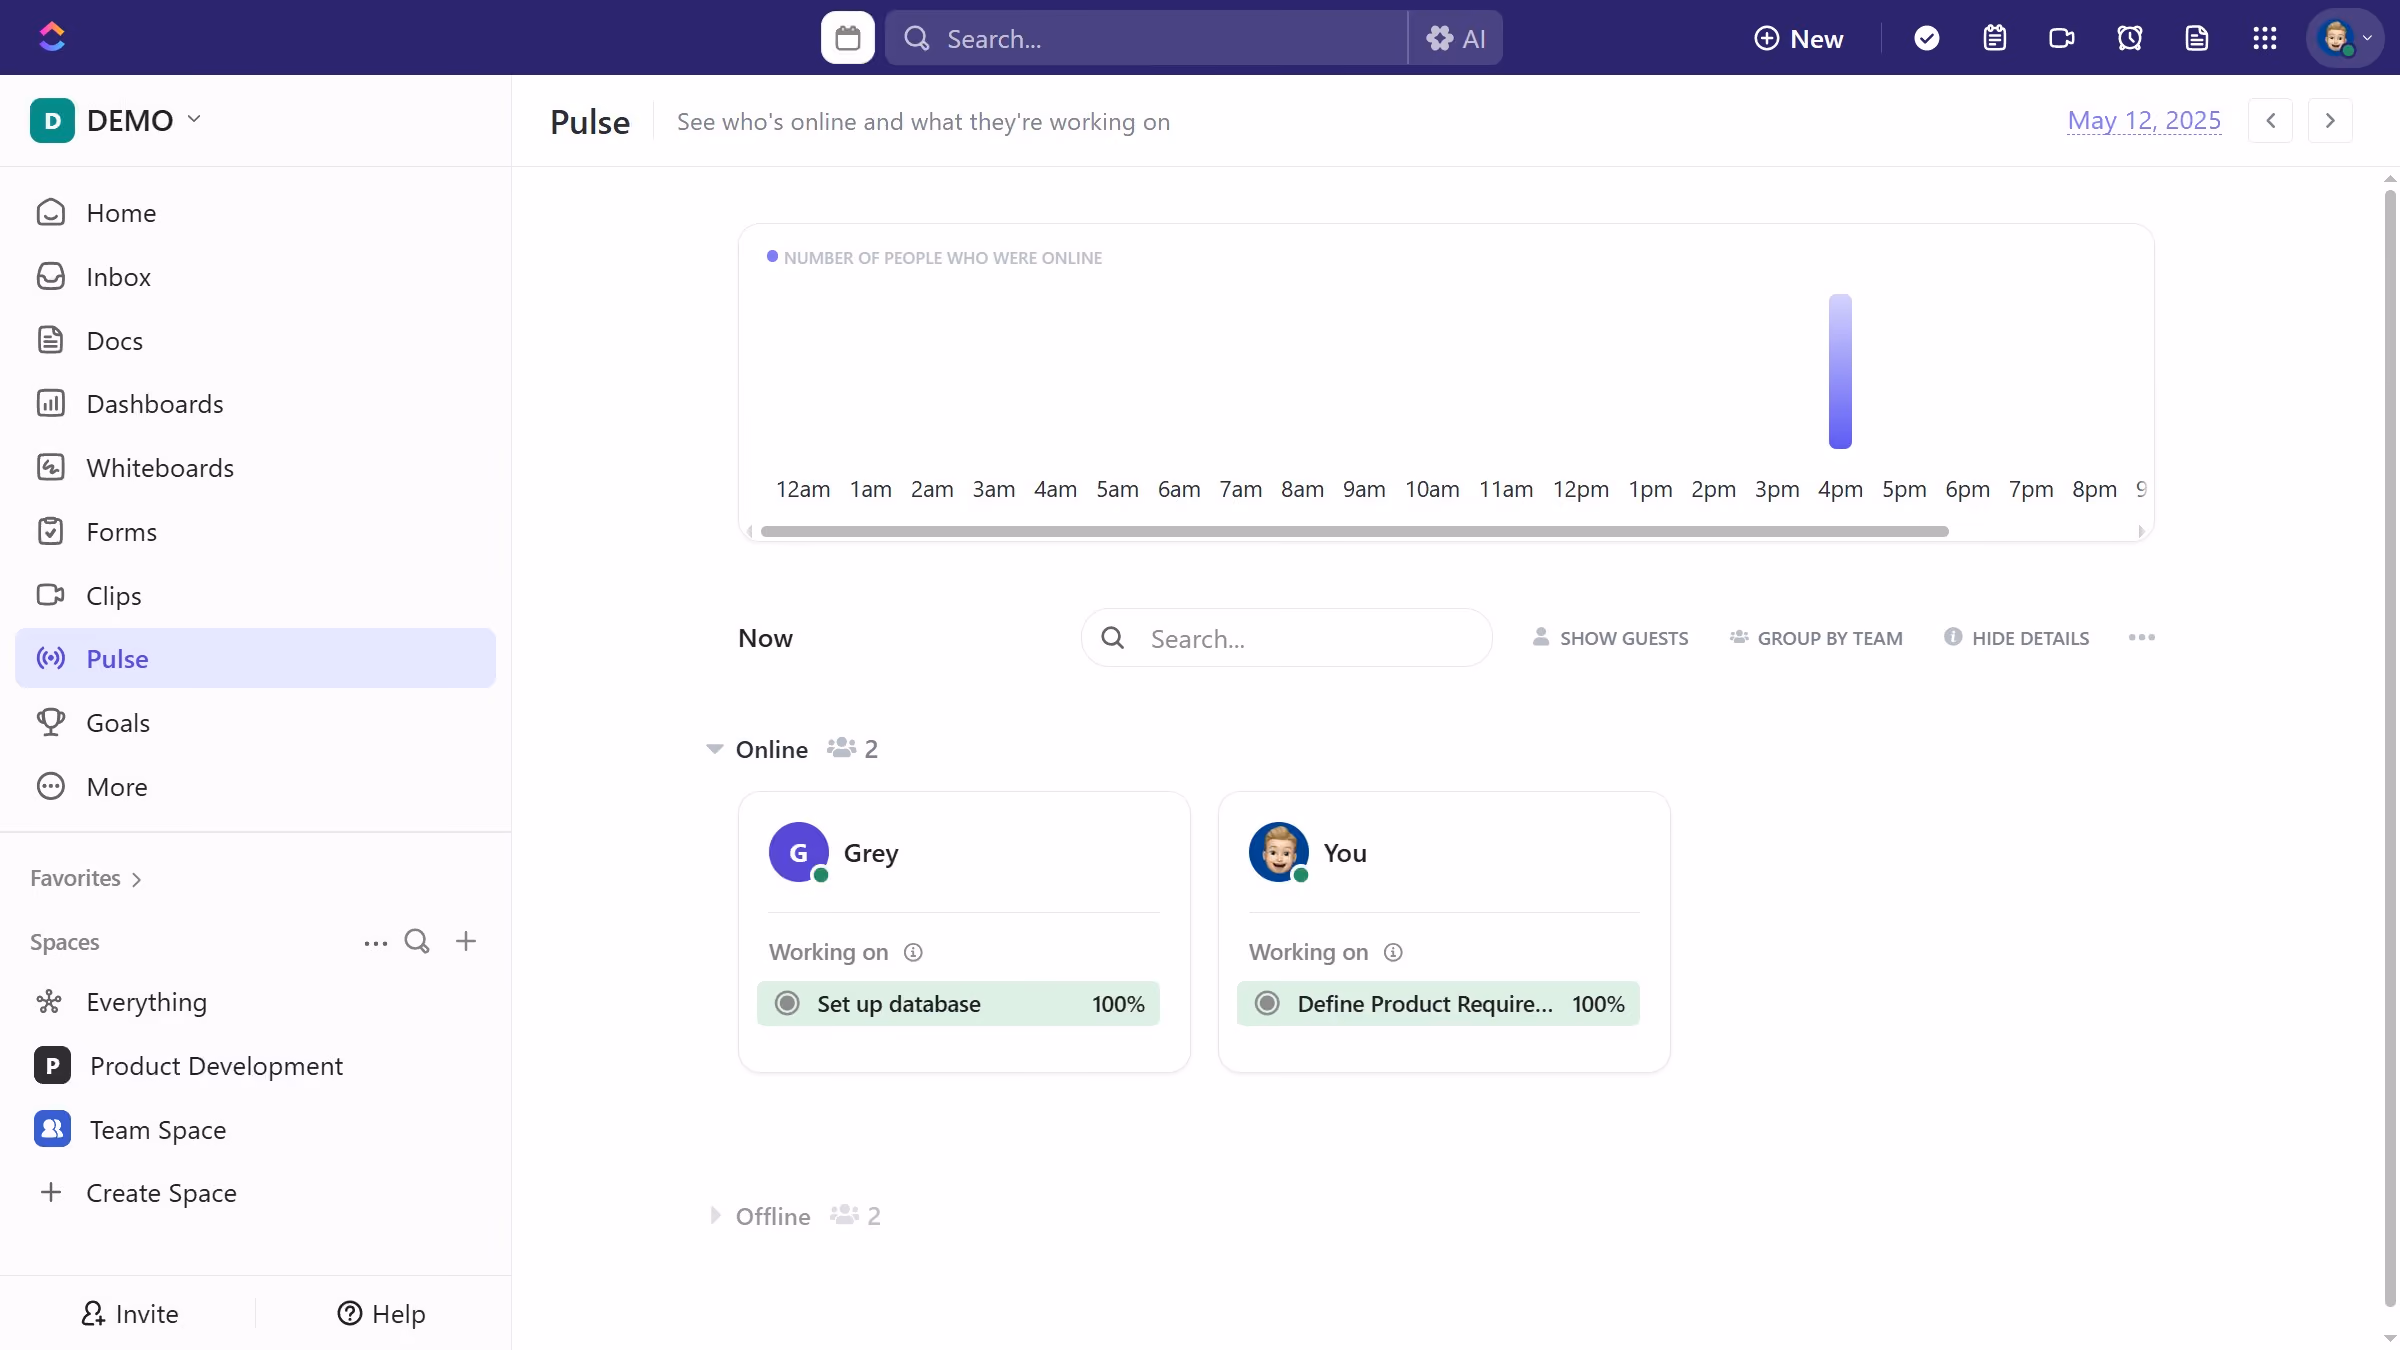Open the header document icon
This screenshot has width=2400, height=1350.
(2196, 38)
